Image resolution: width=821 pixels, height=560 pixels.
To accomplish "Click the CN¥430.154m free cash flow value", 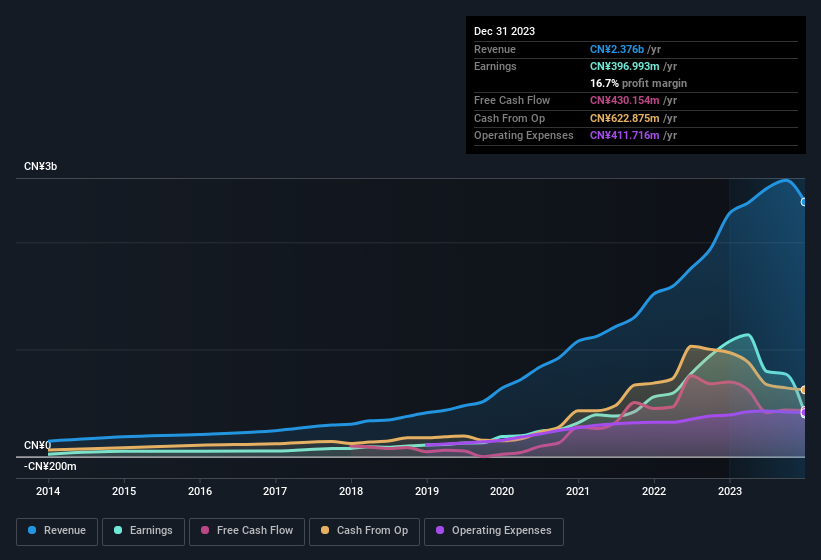I will (625, 100).
